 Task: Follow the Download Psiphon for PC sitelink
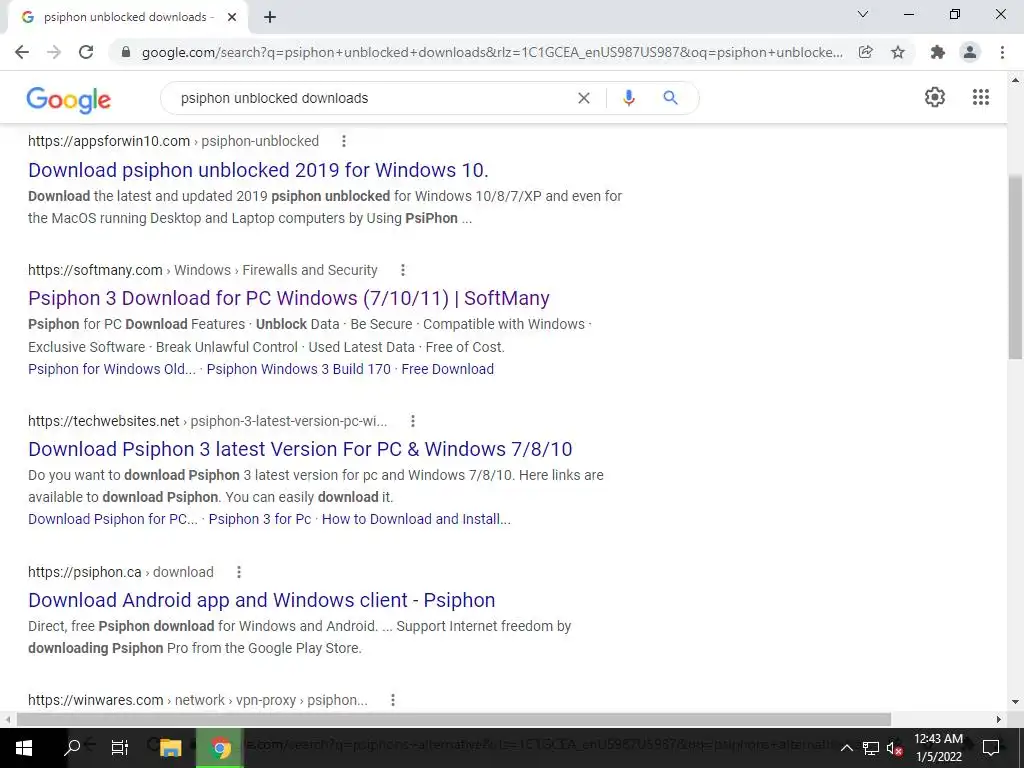point(112,519)
